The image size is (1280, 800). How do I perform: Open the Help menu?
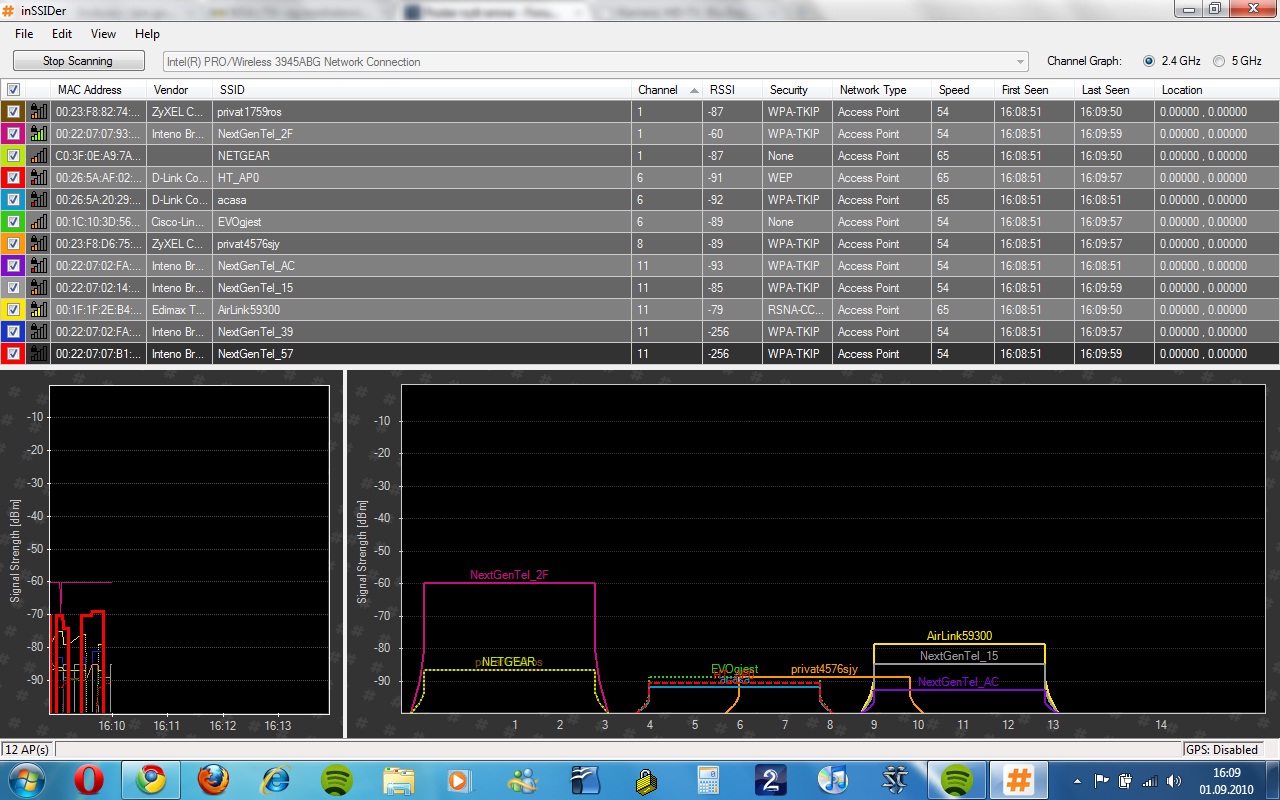click(147, 34)
